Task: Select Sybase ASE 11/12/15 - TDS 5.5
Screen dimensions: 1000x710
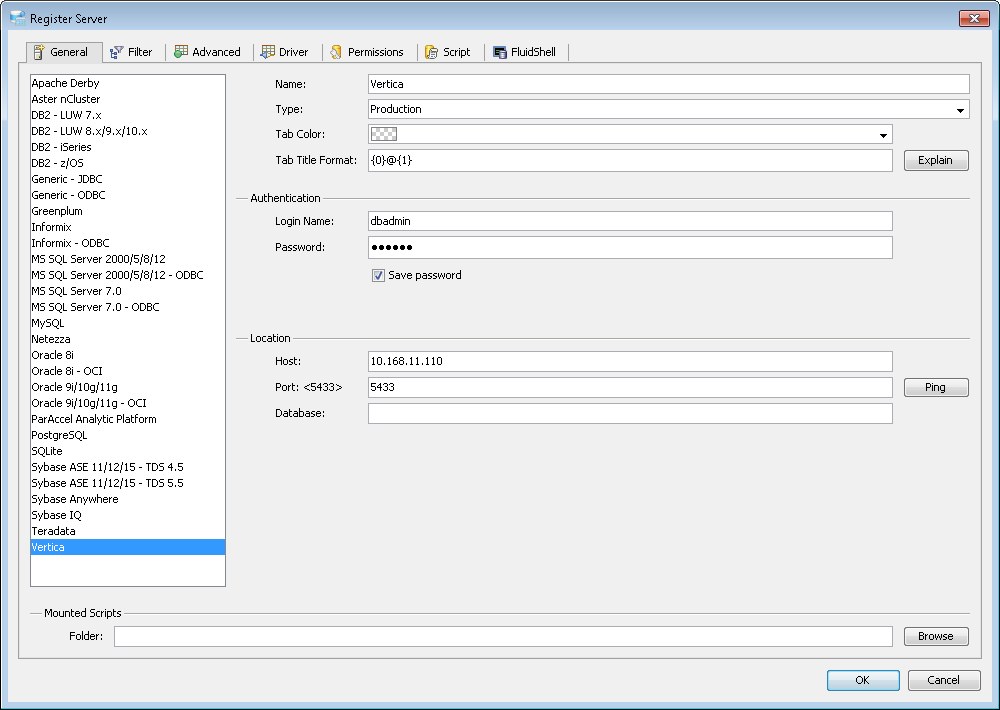Action: pyautogui.click(x=128, y=483)
